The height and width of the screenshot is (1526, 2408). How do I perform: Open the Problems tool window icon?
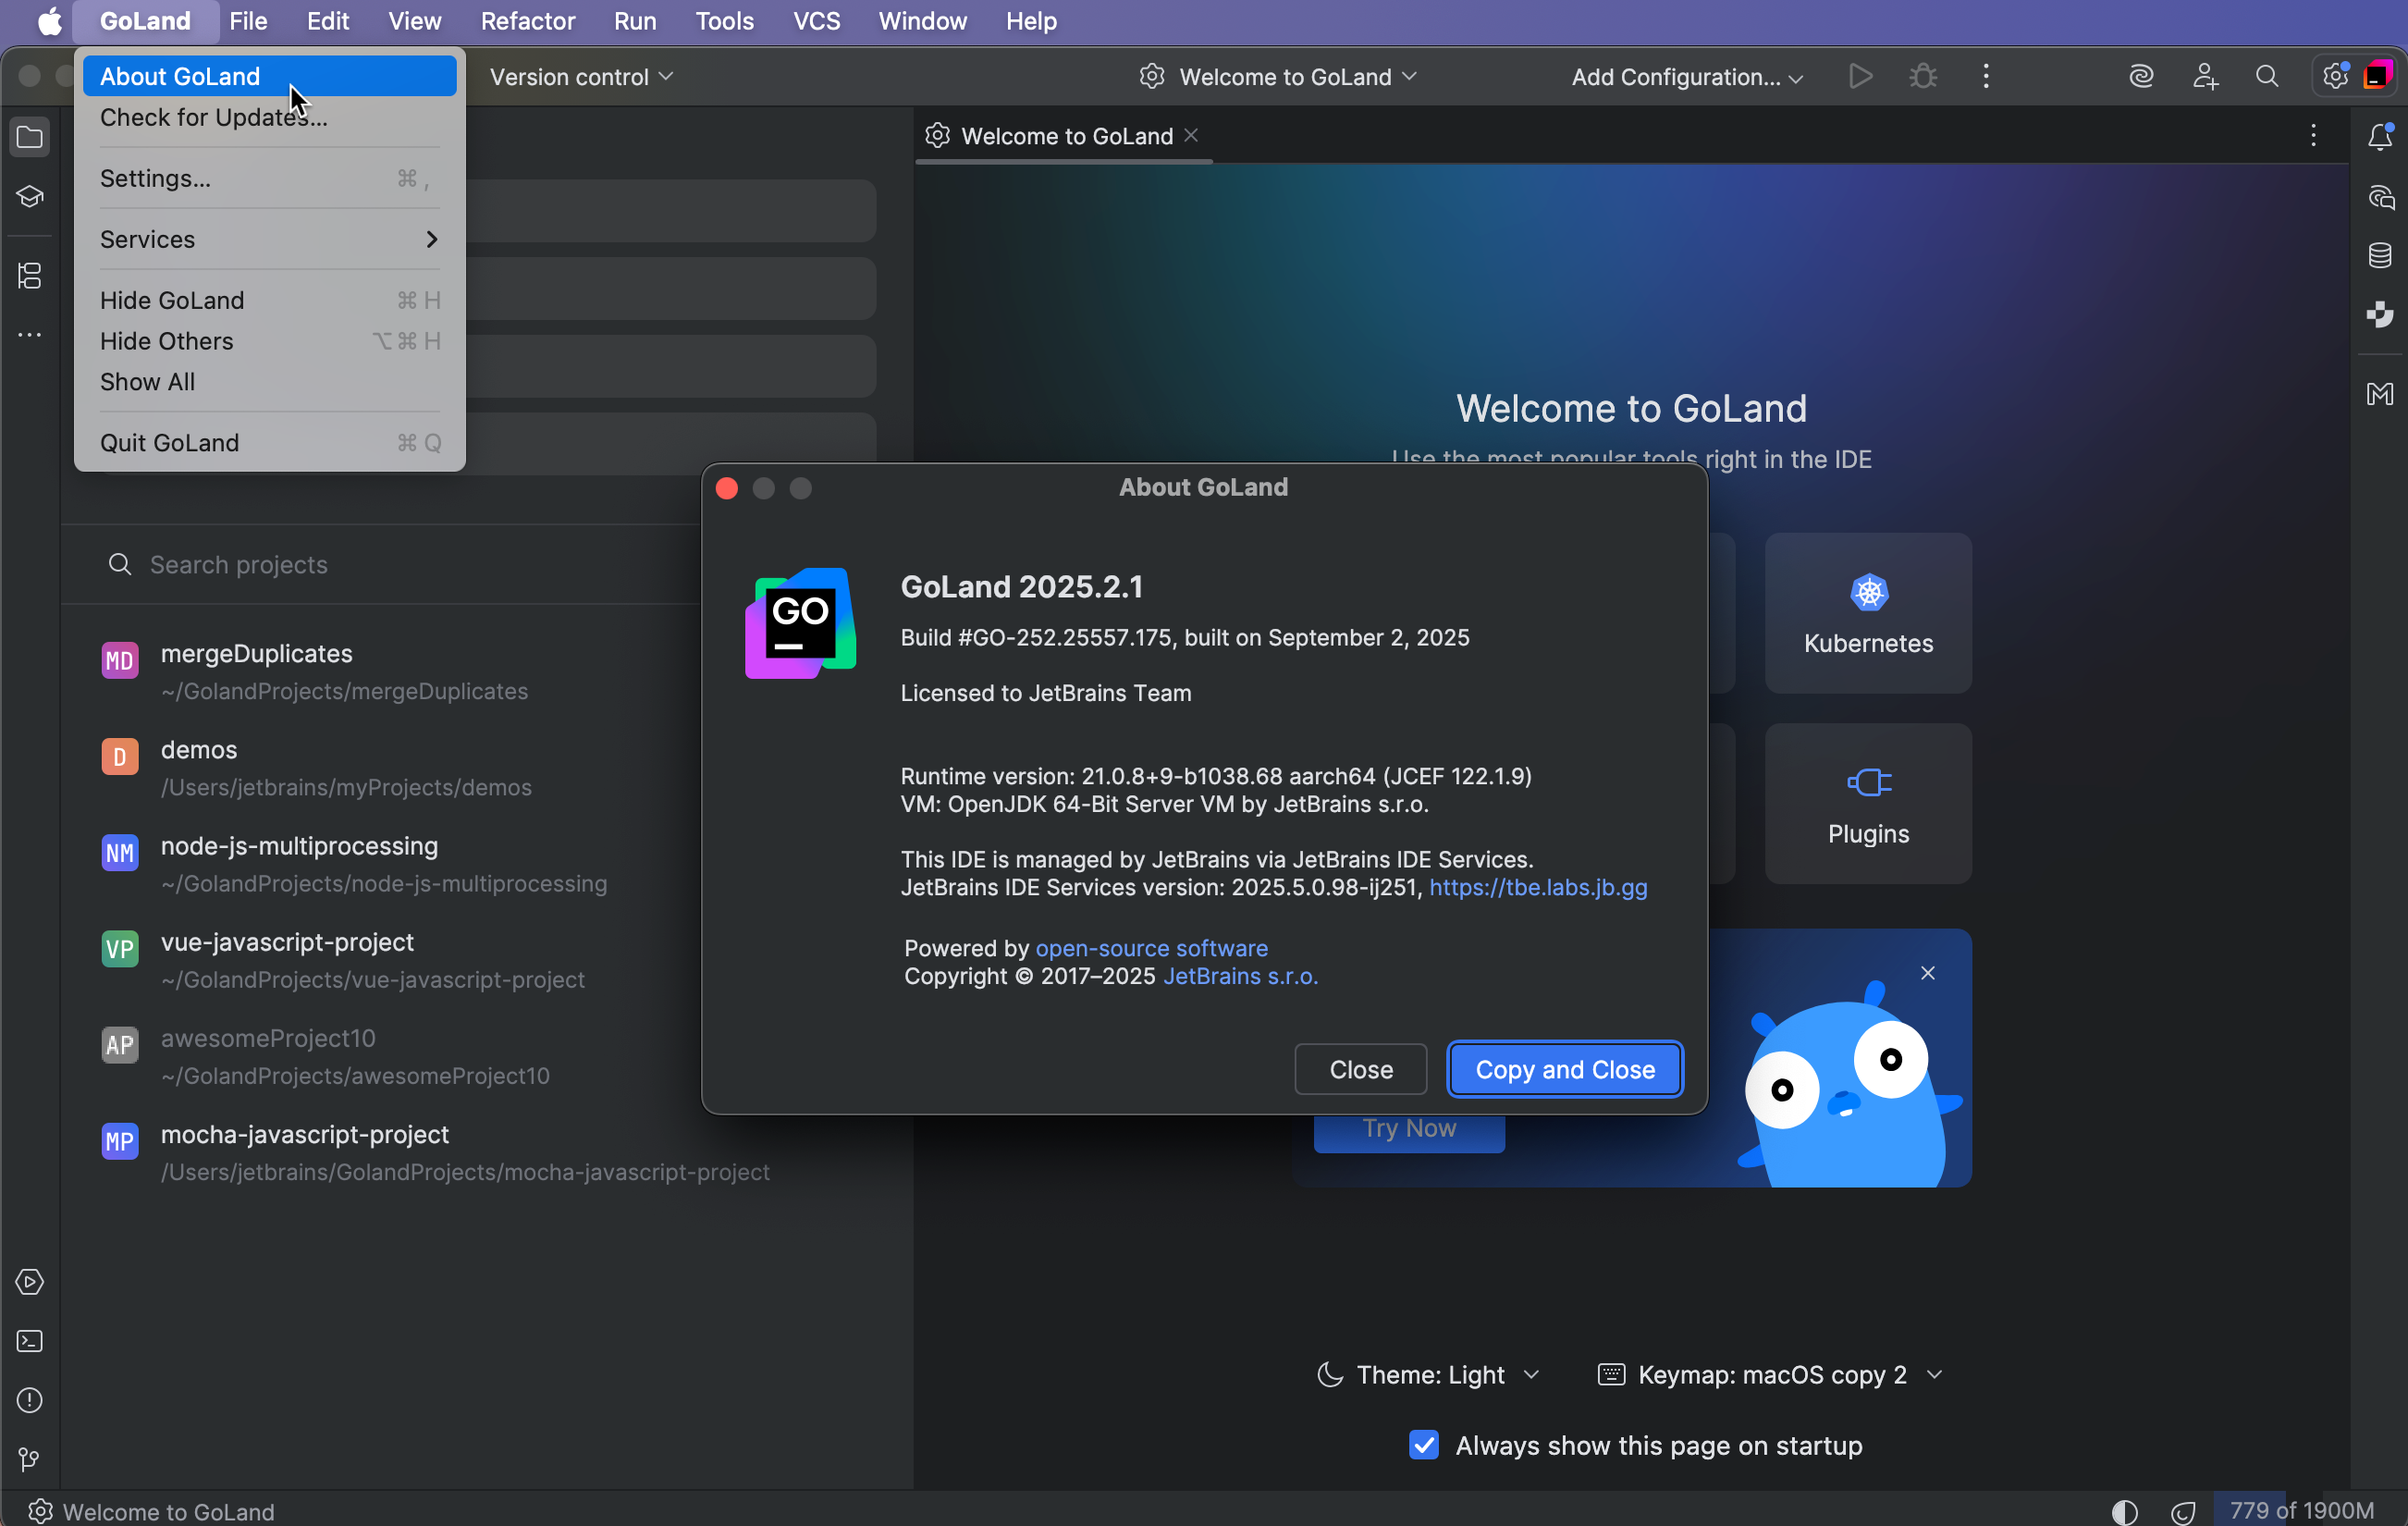click(30, 1400)
